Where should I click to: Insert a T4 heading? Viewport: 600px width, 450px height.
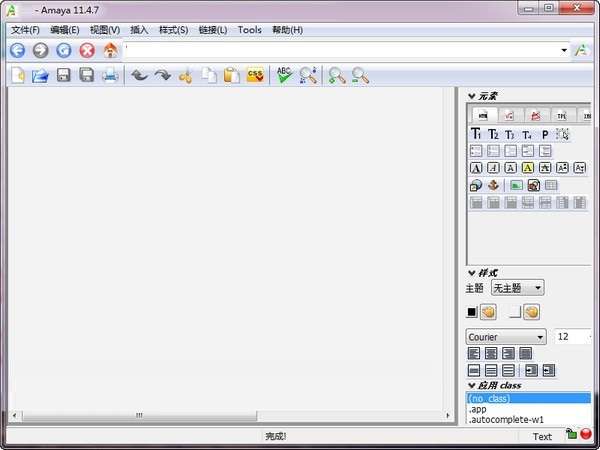coord(527,135)
